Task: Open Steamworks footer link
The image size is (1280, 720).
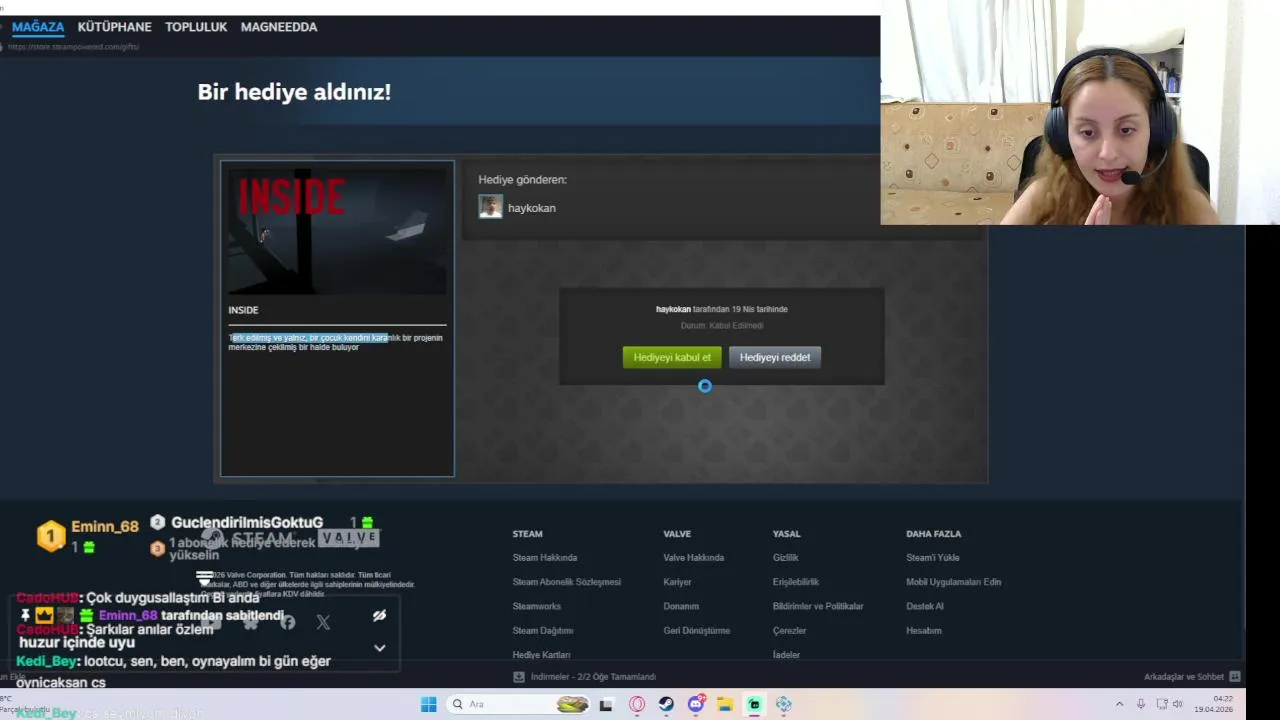Action: pos(537,606)
